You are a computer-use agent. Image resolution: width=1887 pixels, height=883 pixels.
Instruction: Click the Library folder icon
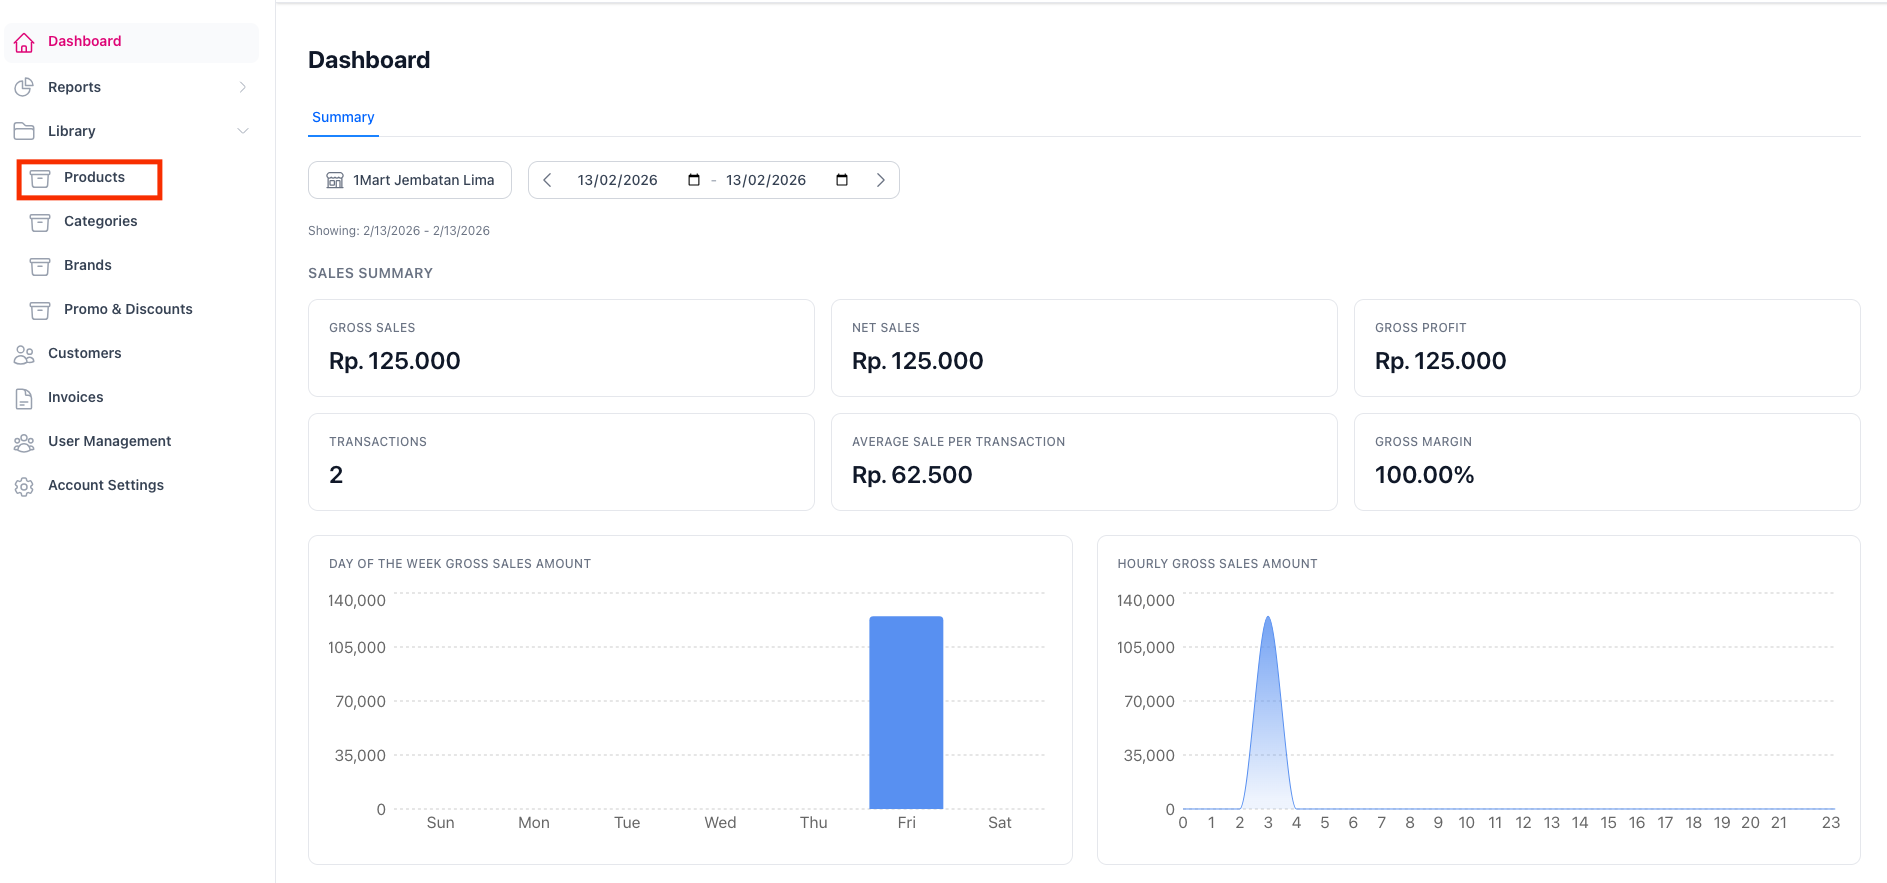(24, 131)
